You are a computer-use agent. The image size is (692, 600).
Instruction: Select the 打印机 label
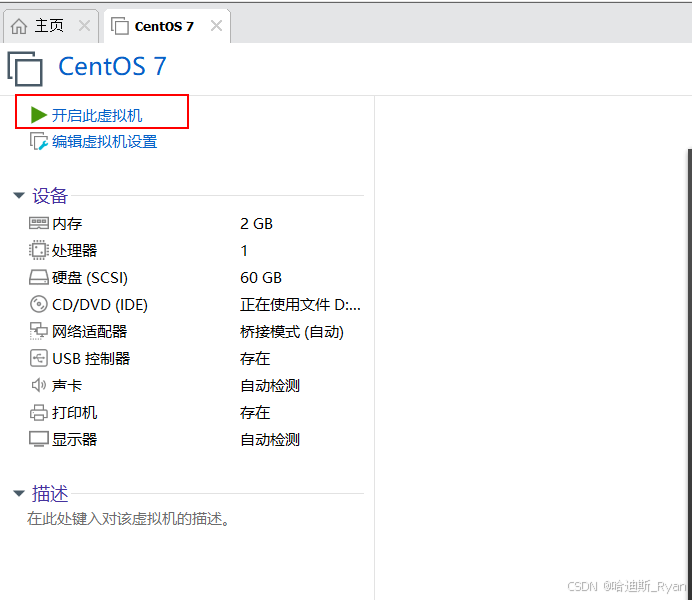coord(75,413)
